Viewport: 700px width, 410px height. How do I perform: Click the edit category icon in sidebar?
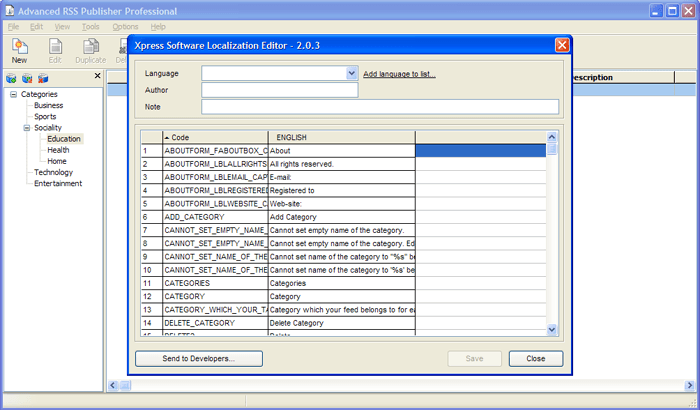(x=27, y=79)
